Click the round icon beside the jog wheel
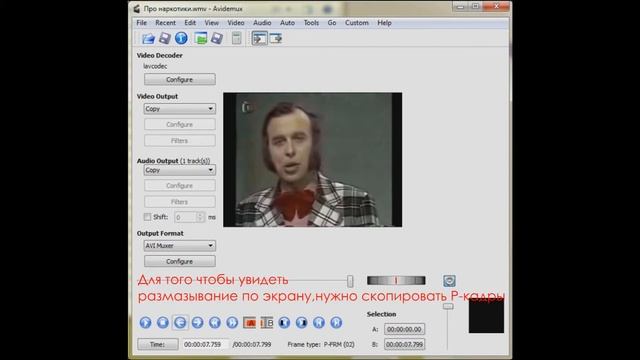This screenshot has width=640, height=360. pyautogui.click(x=449, y=281)
